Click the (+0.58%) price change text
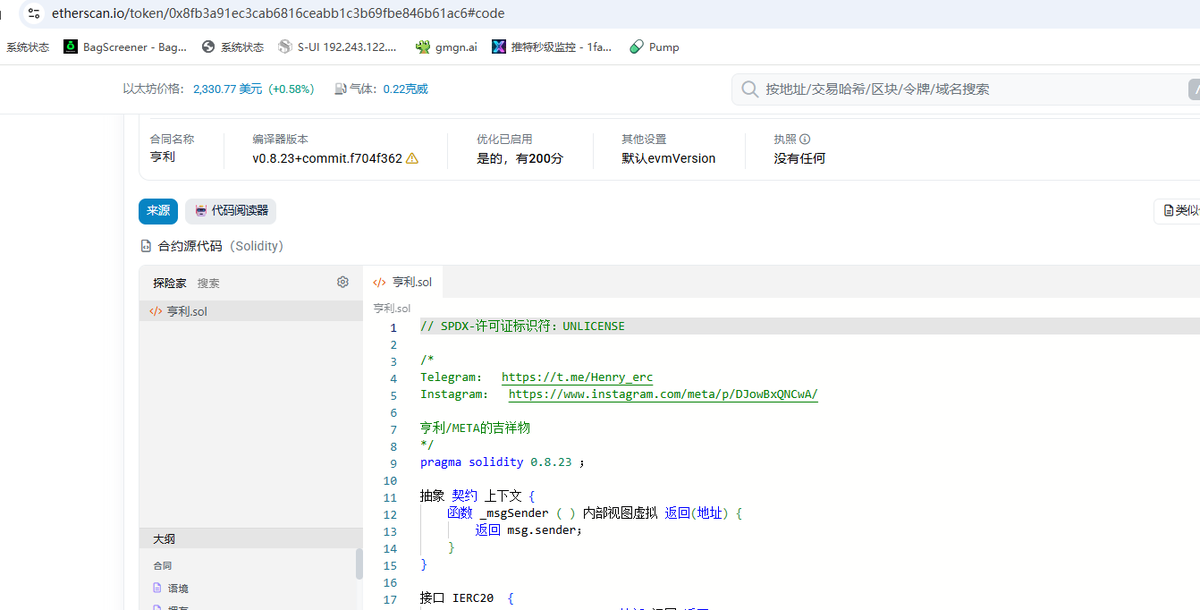The image size is (1200, 610). 291,89
